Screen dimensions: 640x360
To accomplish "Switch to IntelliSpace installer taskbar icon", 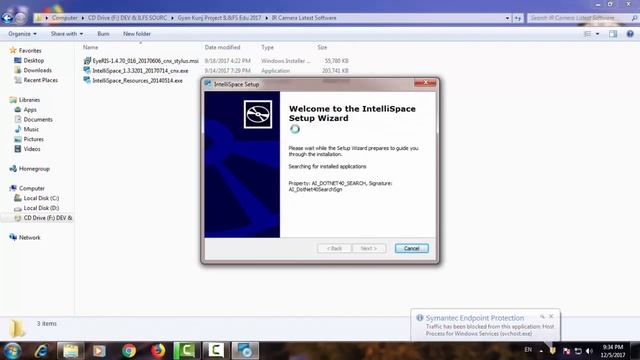I will [x=245, y=351].
